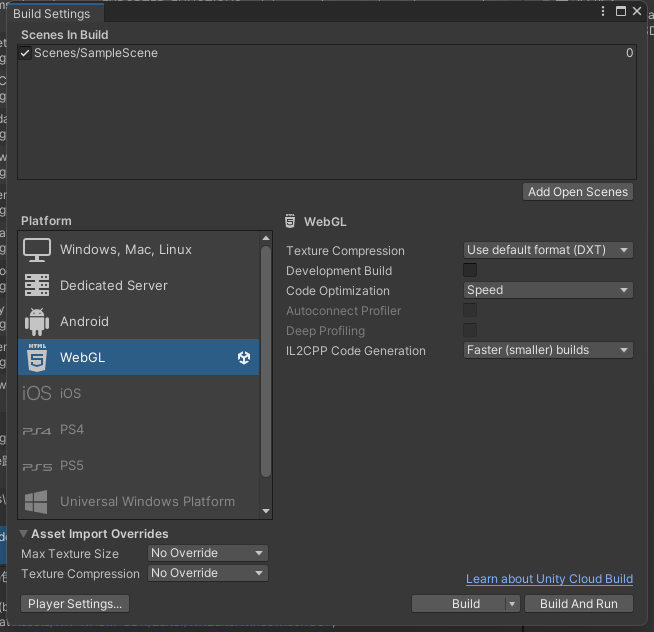Select the WebGL platform row
The height and width of the screenshot is (632, 654).
[139, 358]
